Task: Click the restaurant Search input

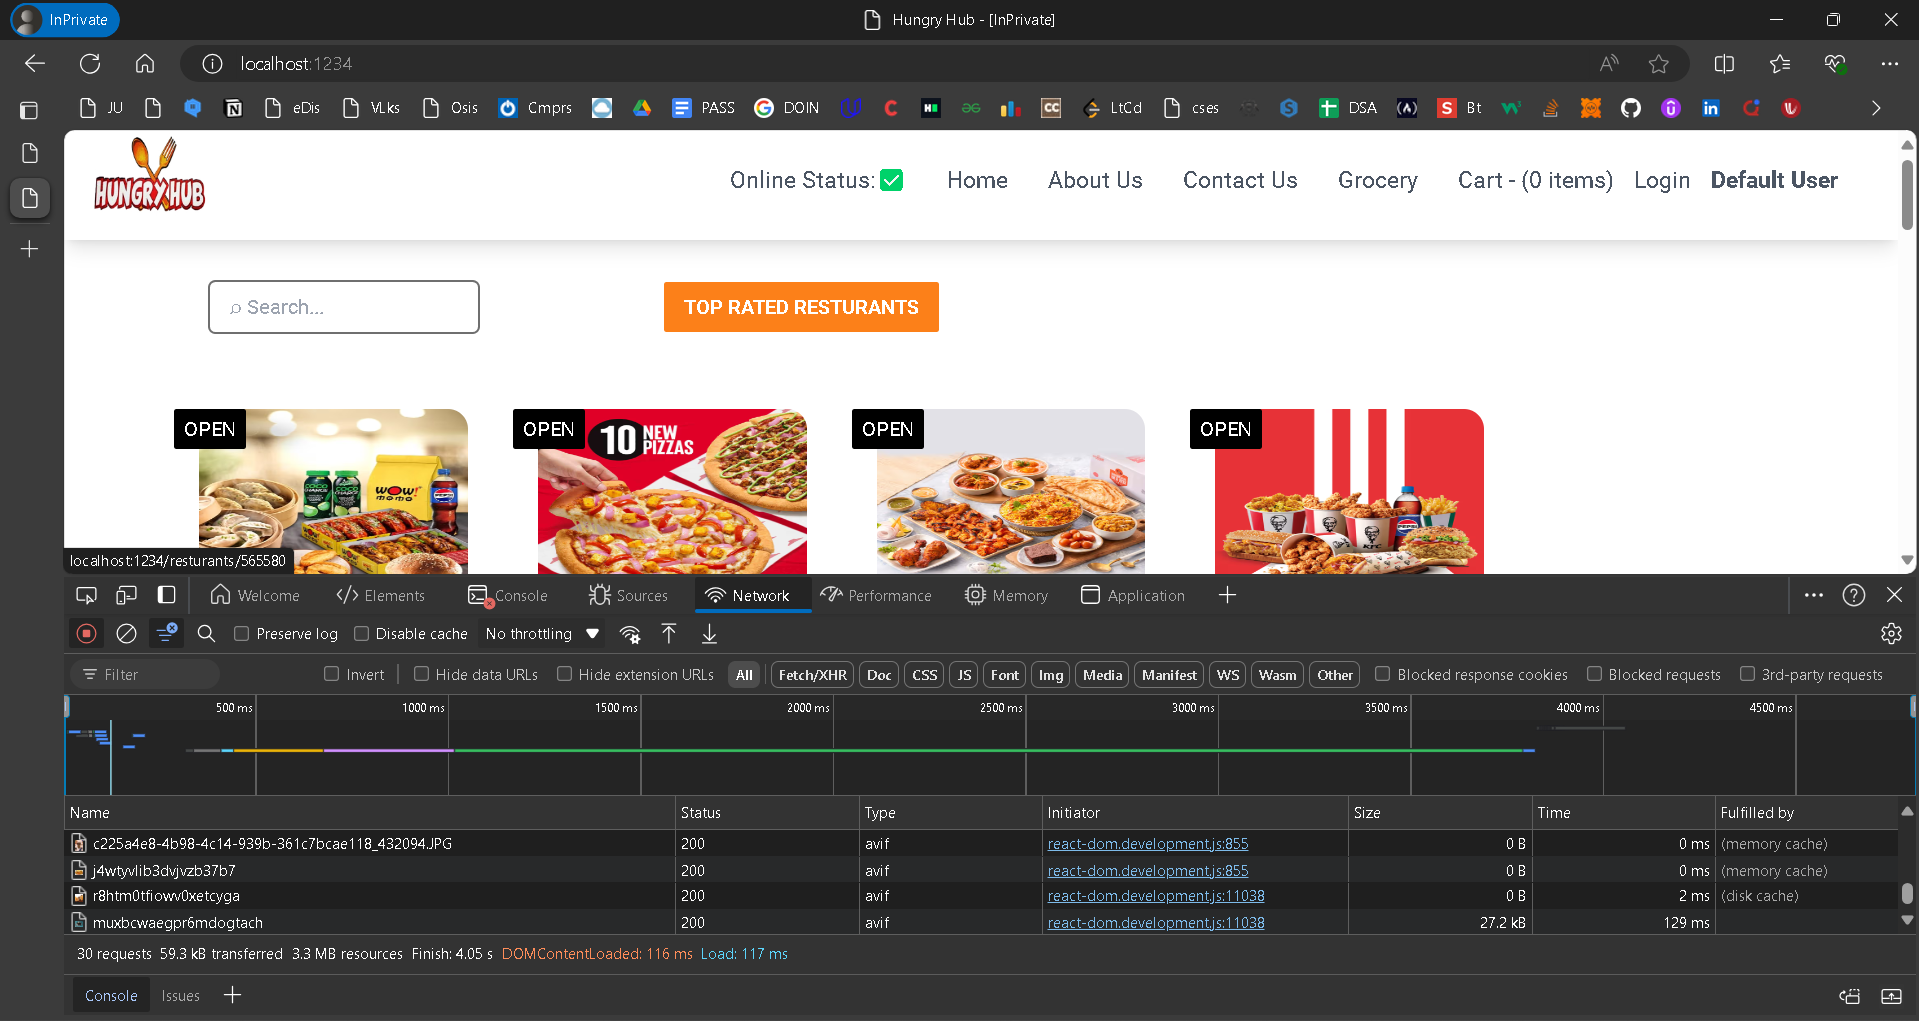Action: click(344, 307)
